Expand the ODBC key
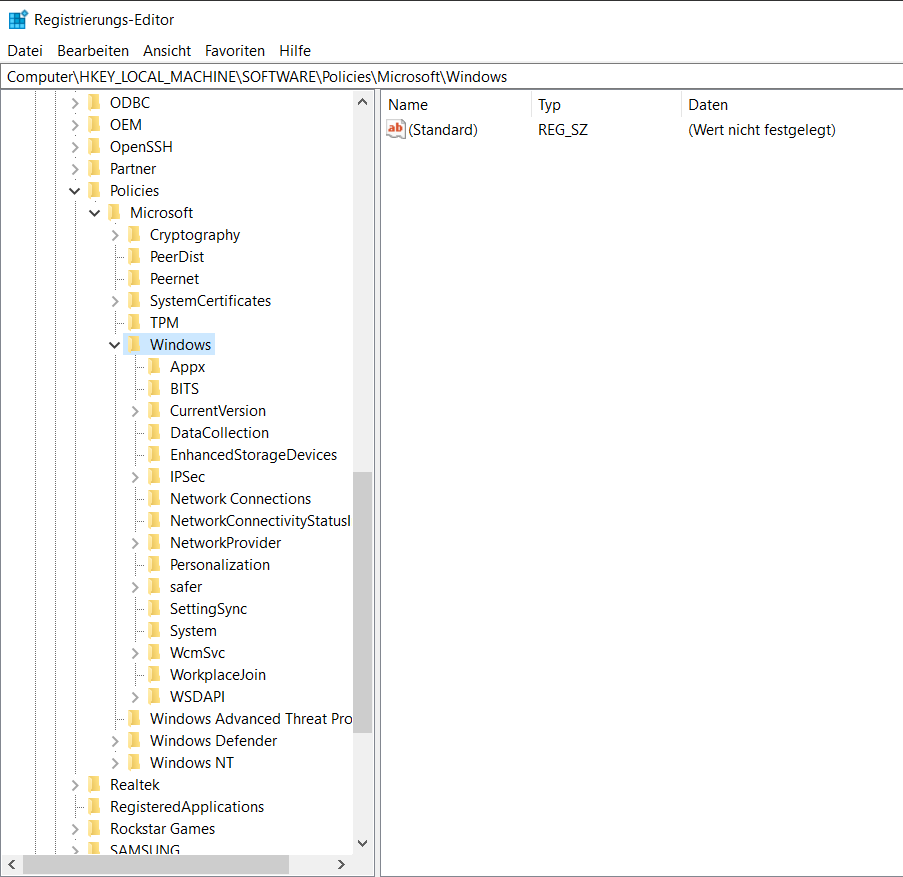903x877 pixels. [75, 103]
